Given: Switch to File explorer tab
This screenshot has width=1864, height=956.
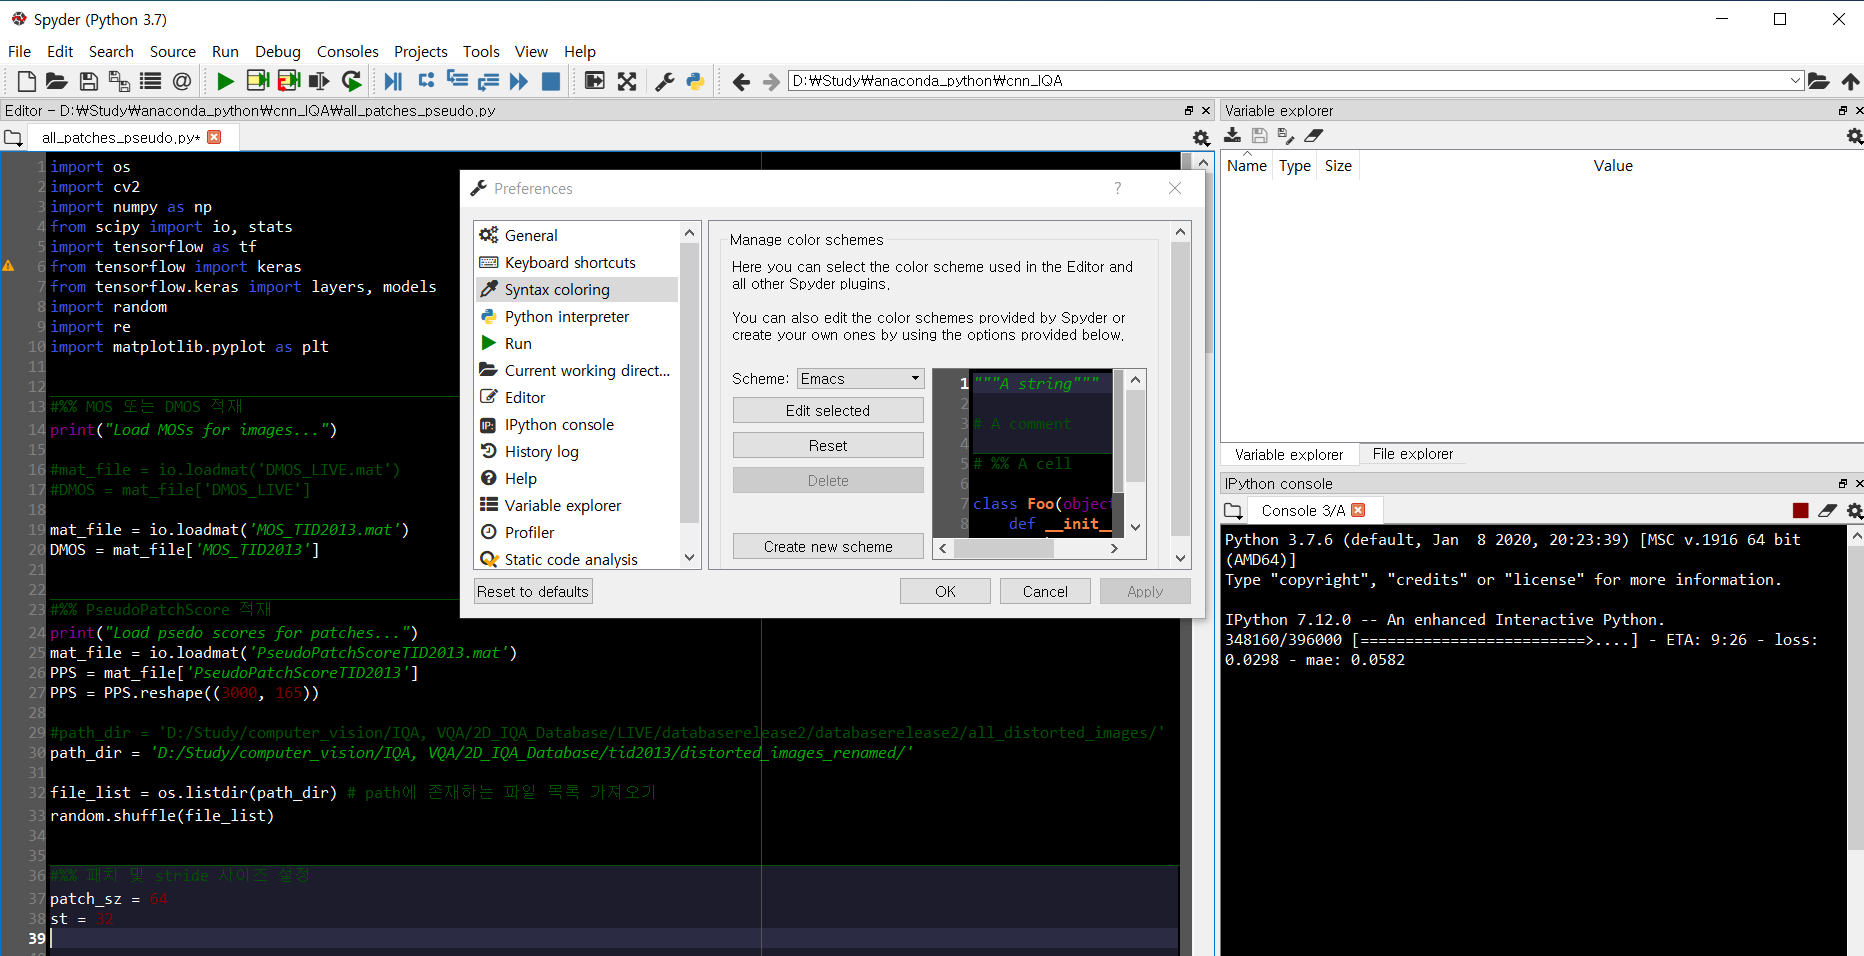Looking at the screenshot, I should click(x=1412, y=454).
